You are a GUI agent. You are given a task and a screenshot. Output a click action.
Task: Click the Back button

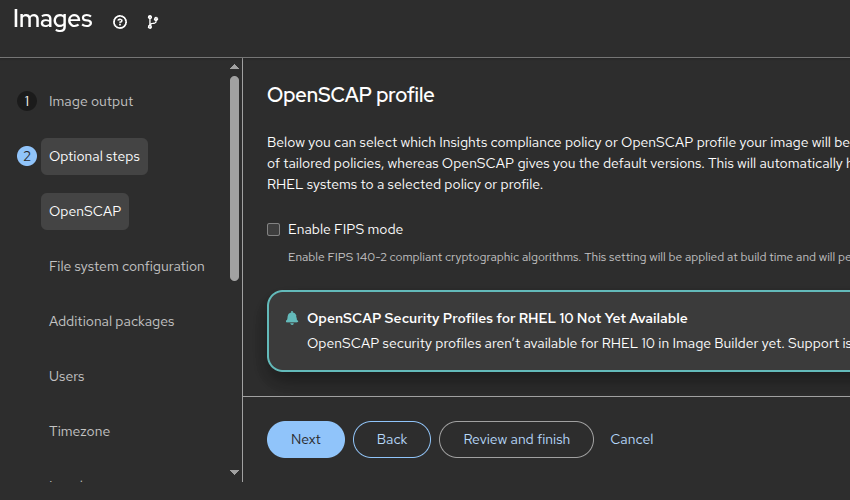(392, 439)
